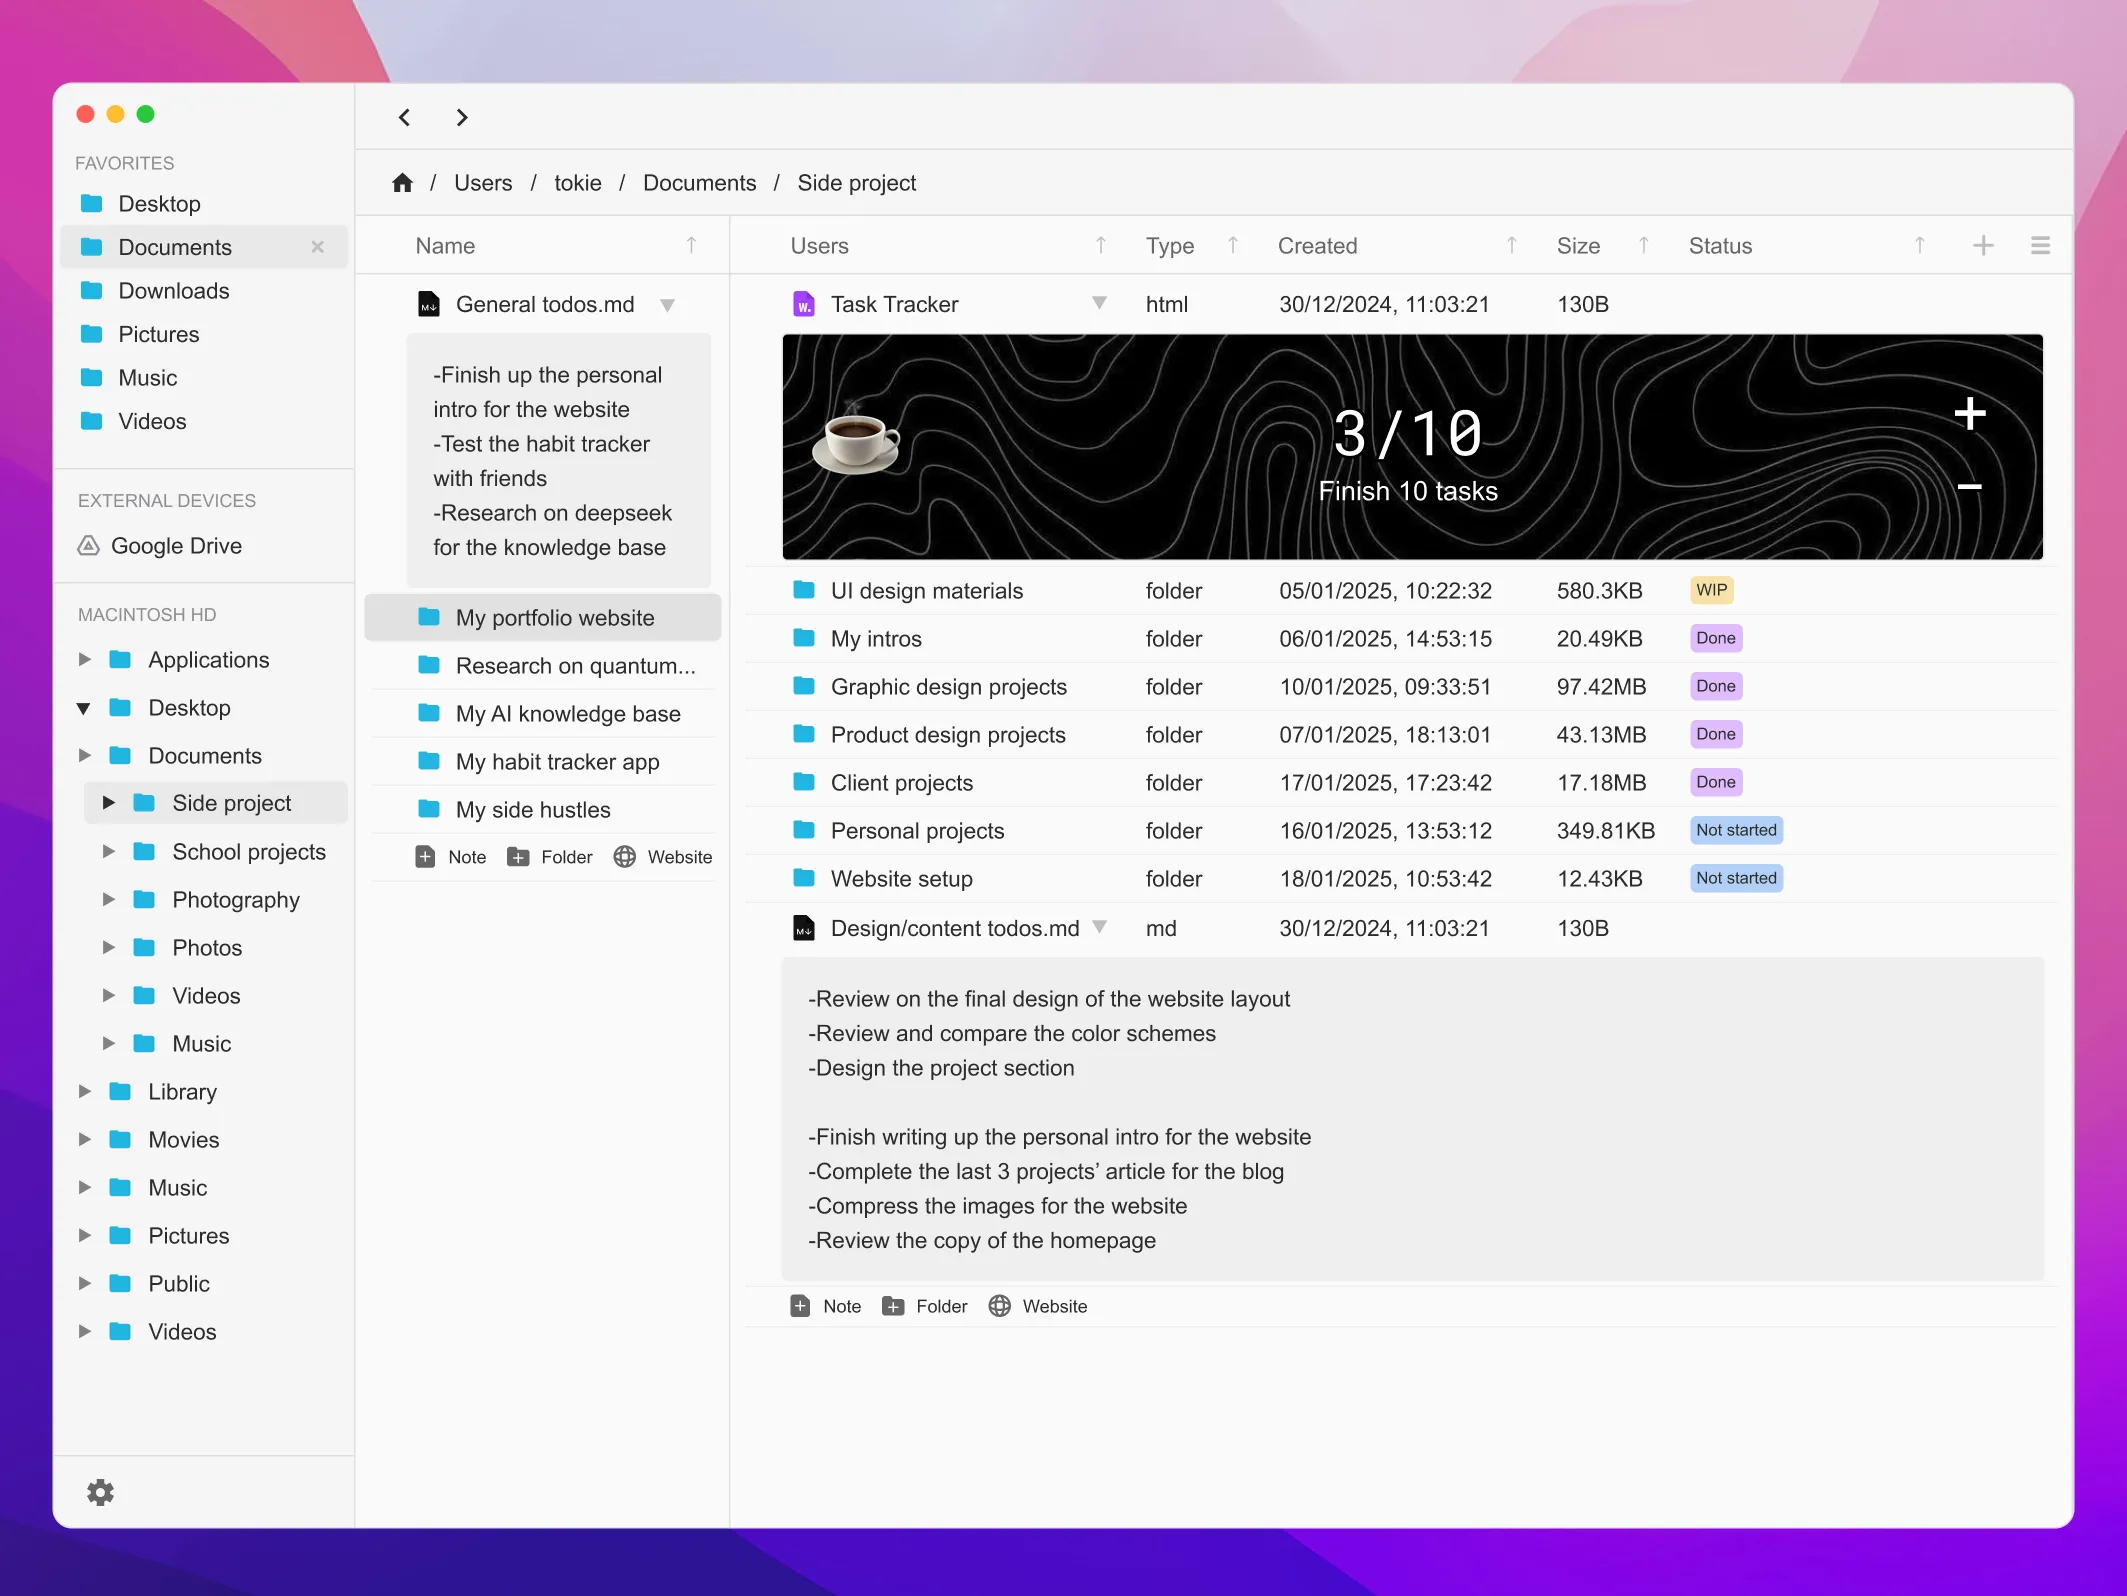2127x1596 pixels.
Task: Expand the Applications tree folder
Action: 85,660
